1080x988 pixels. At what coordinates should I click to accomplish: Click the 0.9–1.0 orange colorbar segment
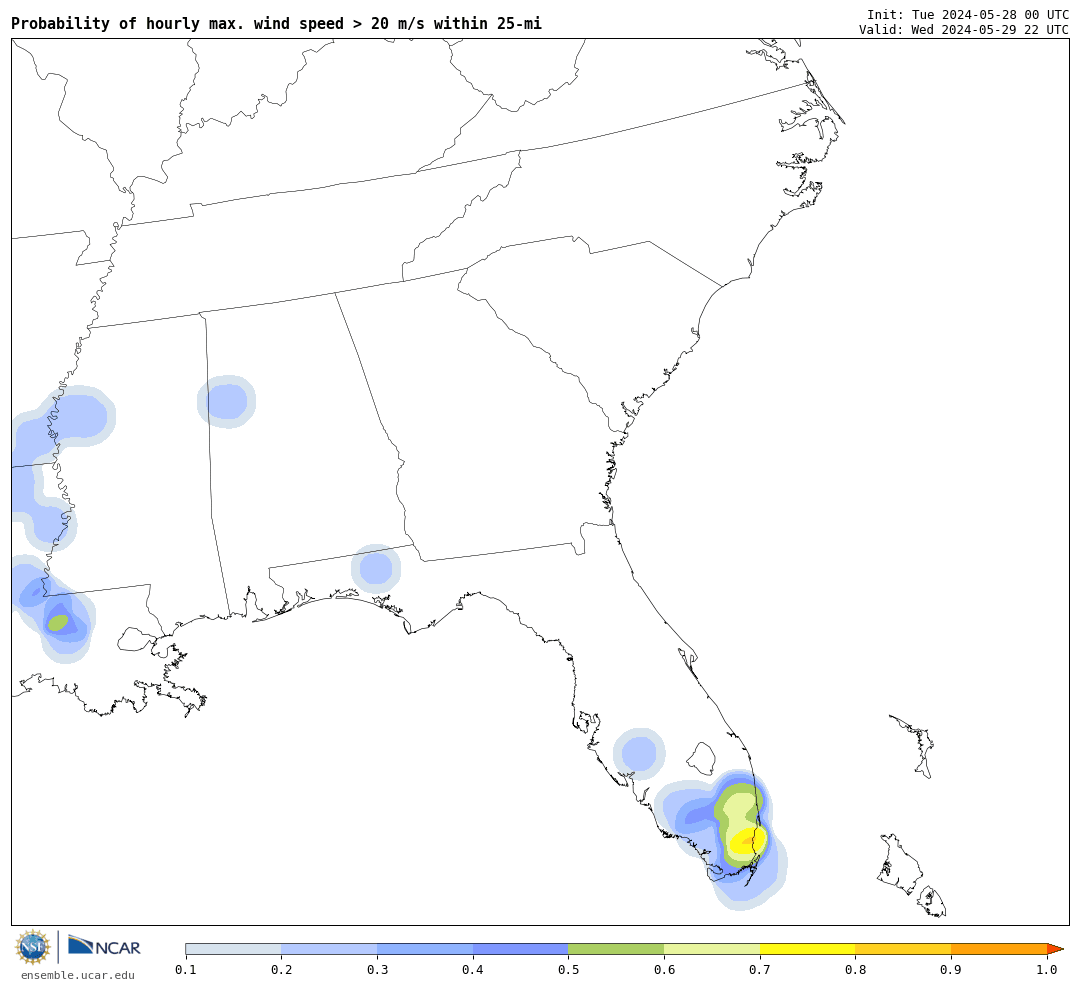coord(999,949)
